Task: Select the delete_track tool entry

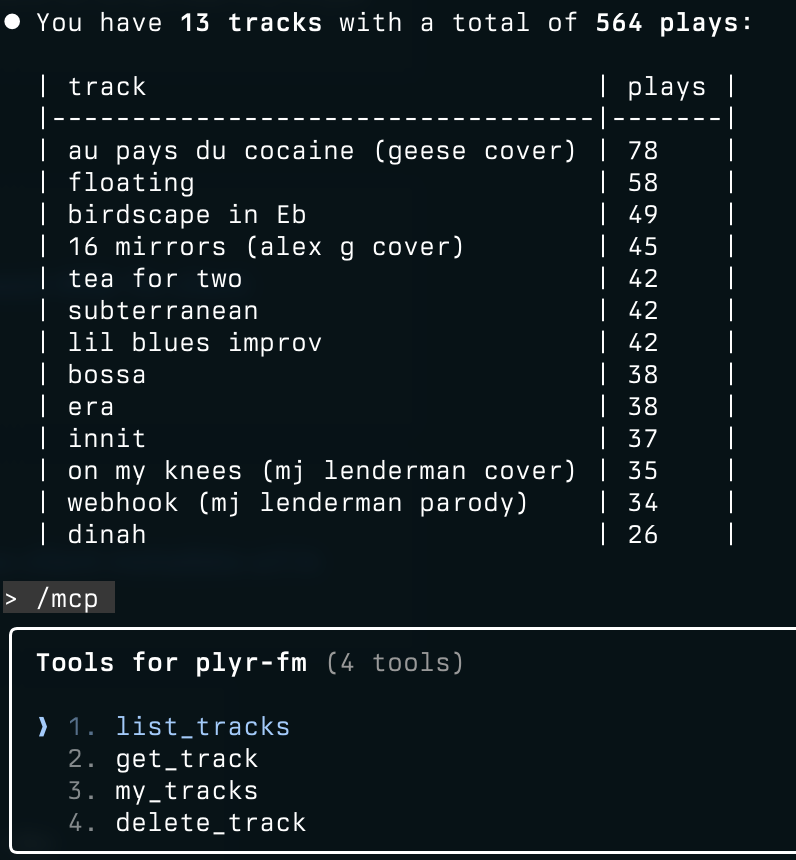Action: point(210,823)
